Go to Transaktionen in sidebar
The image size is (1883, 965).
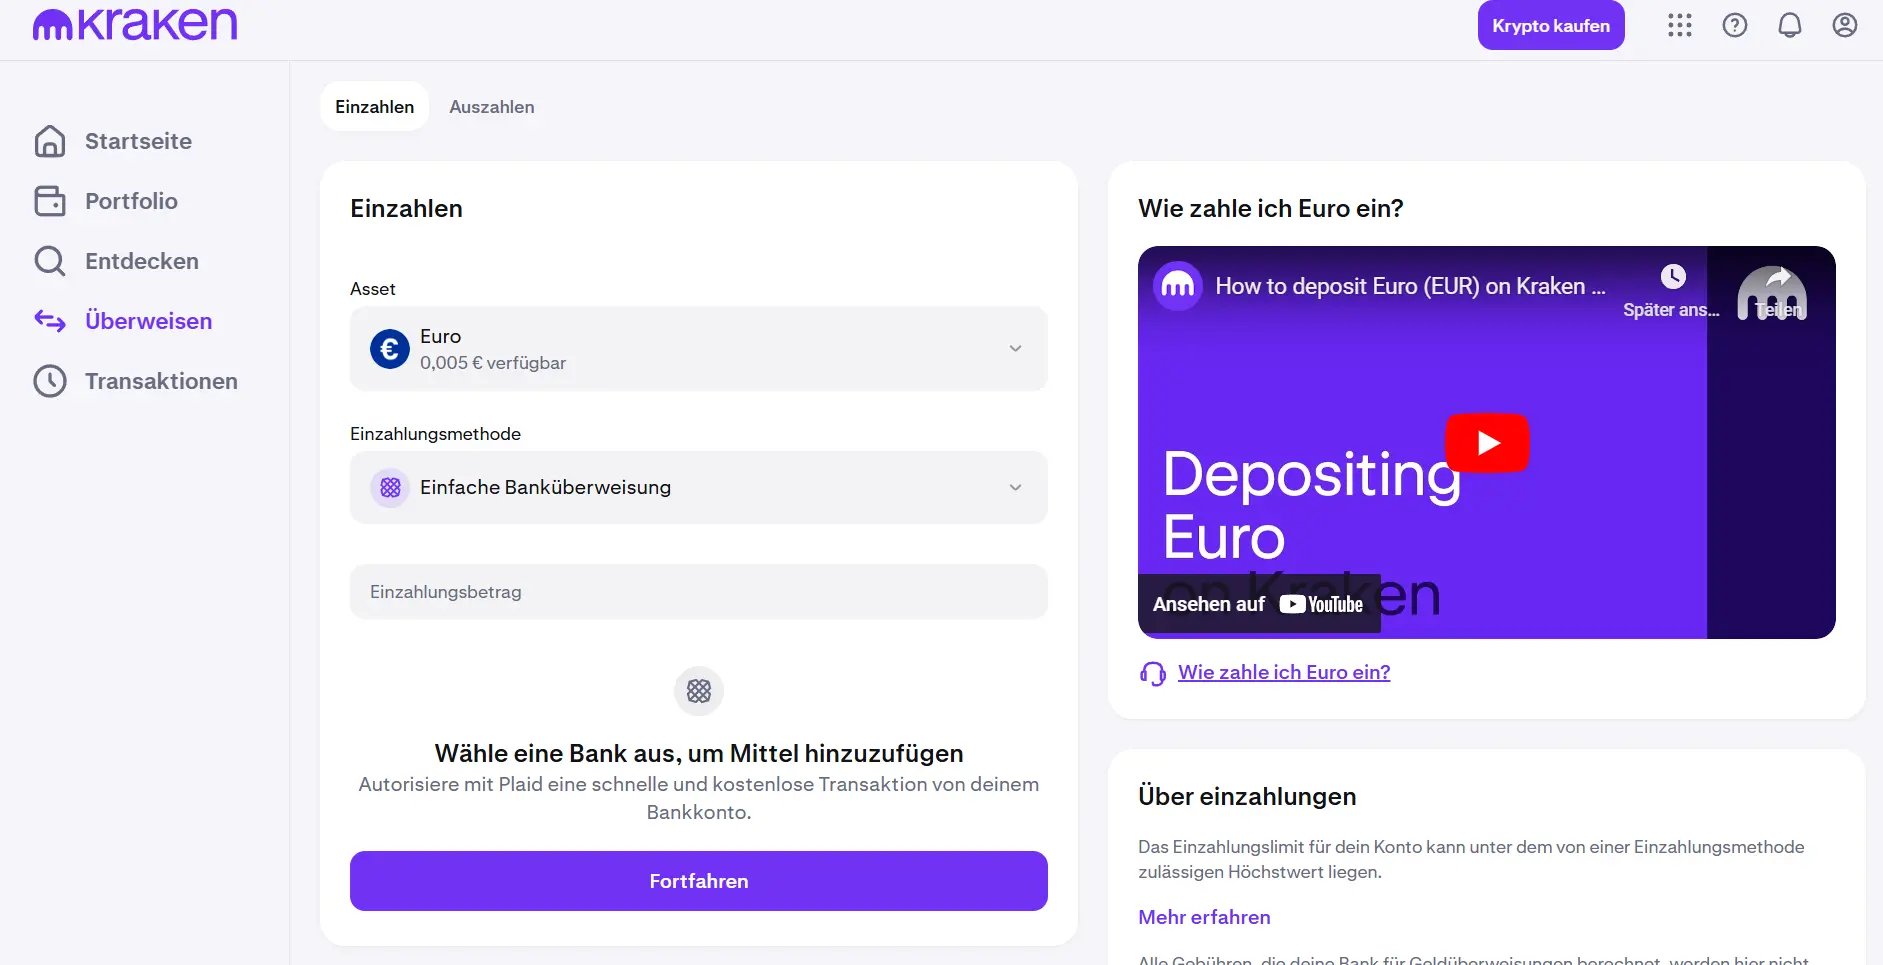point(161,381)
